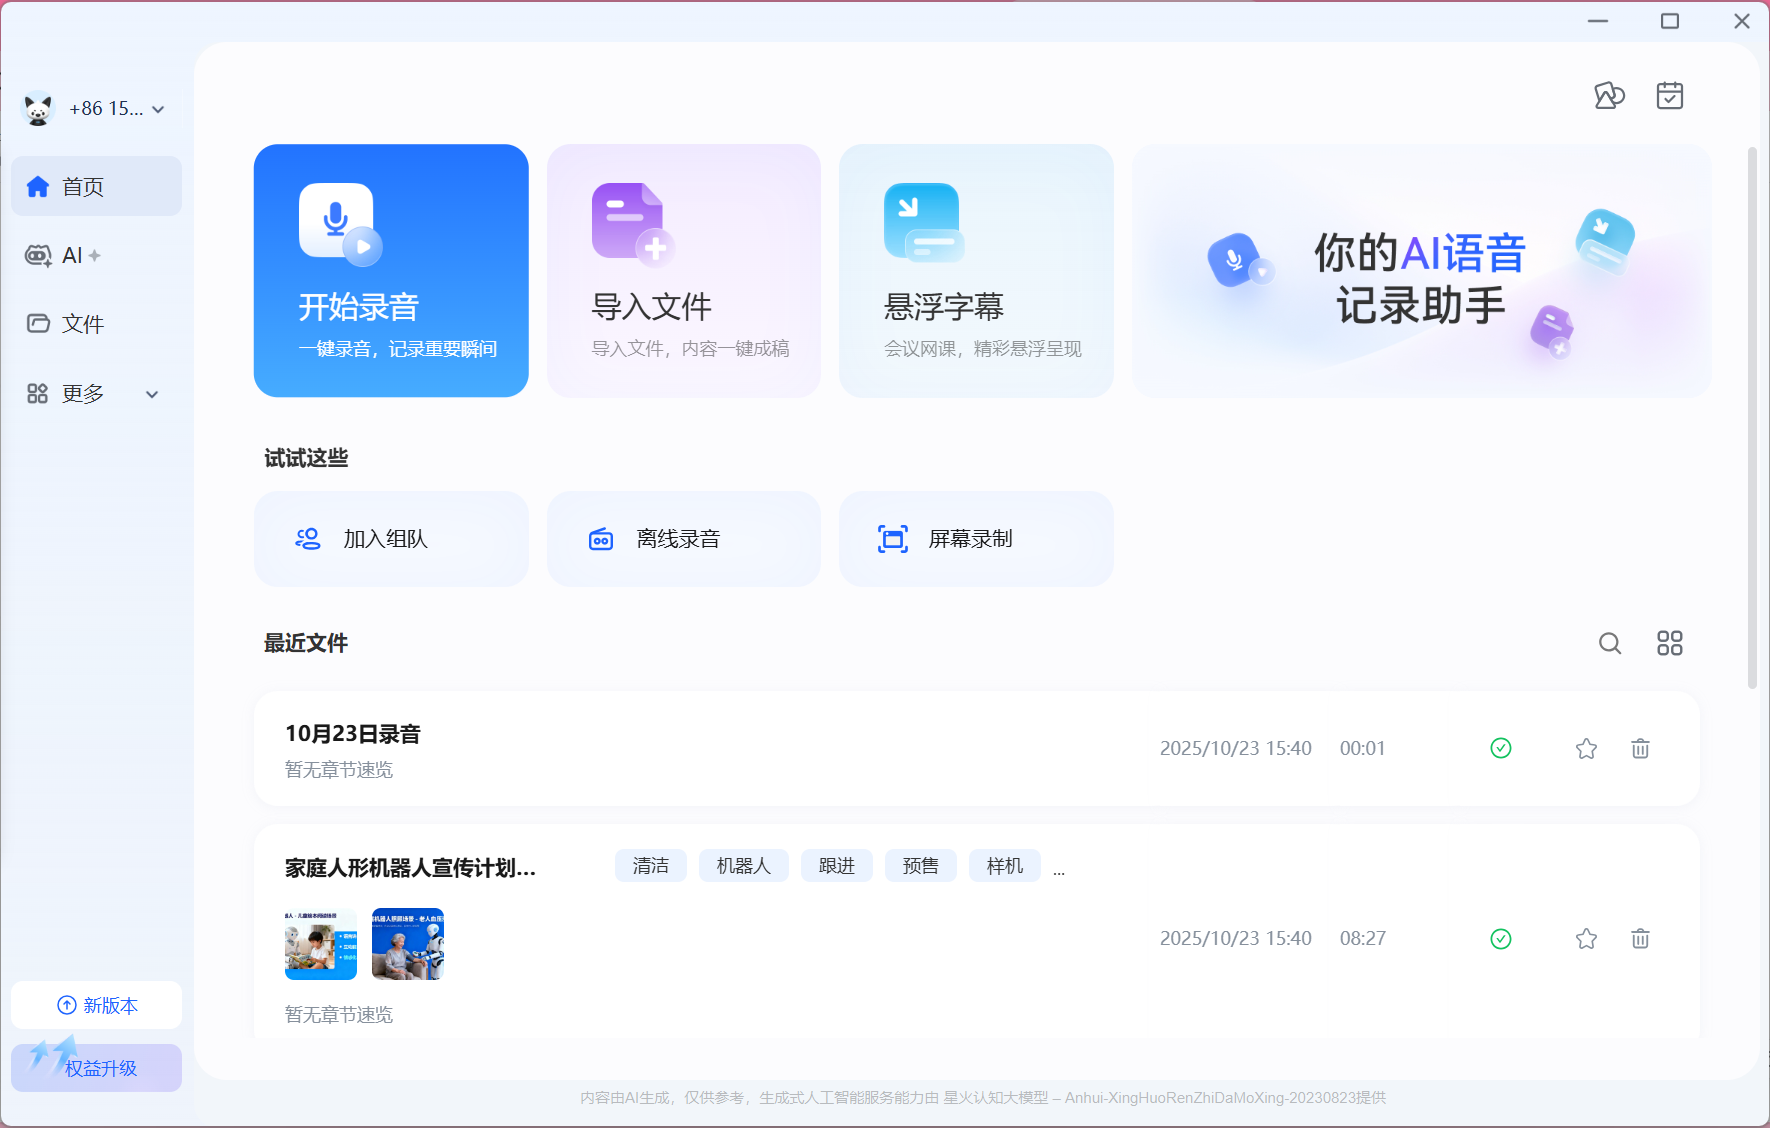Open 导入文件 to import a file
Screen dimensions: 1770x1128
[683, 270]
